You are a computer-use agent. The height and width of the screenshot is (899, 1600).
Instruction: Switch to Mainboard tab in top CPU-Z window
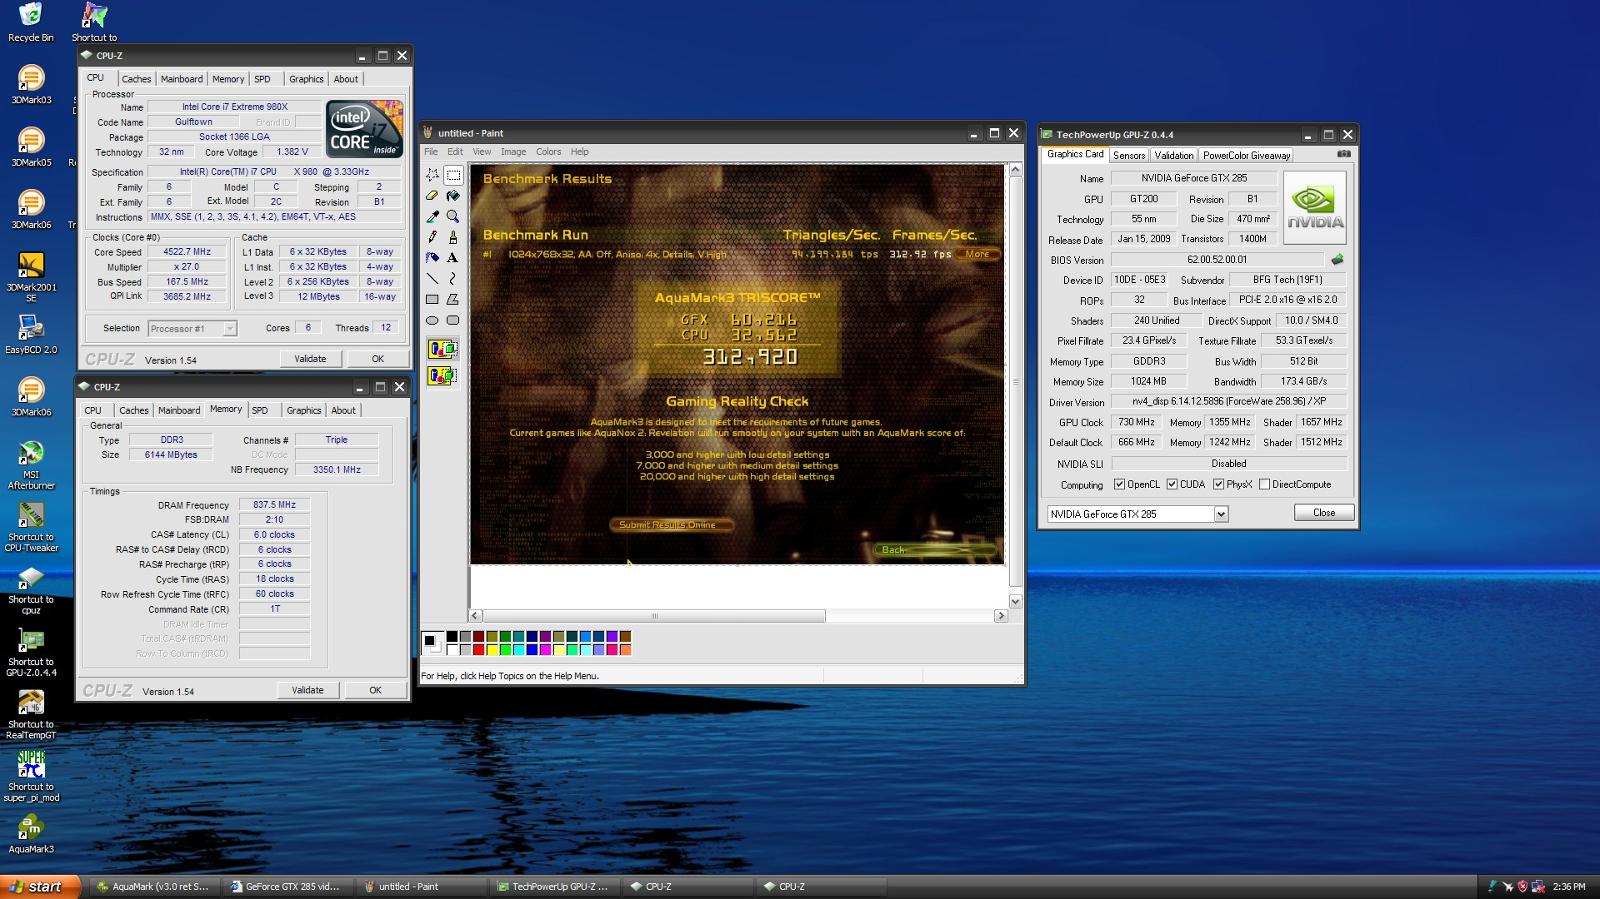pyautogui.click(x=182, y=79)
